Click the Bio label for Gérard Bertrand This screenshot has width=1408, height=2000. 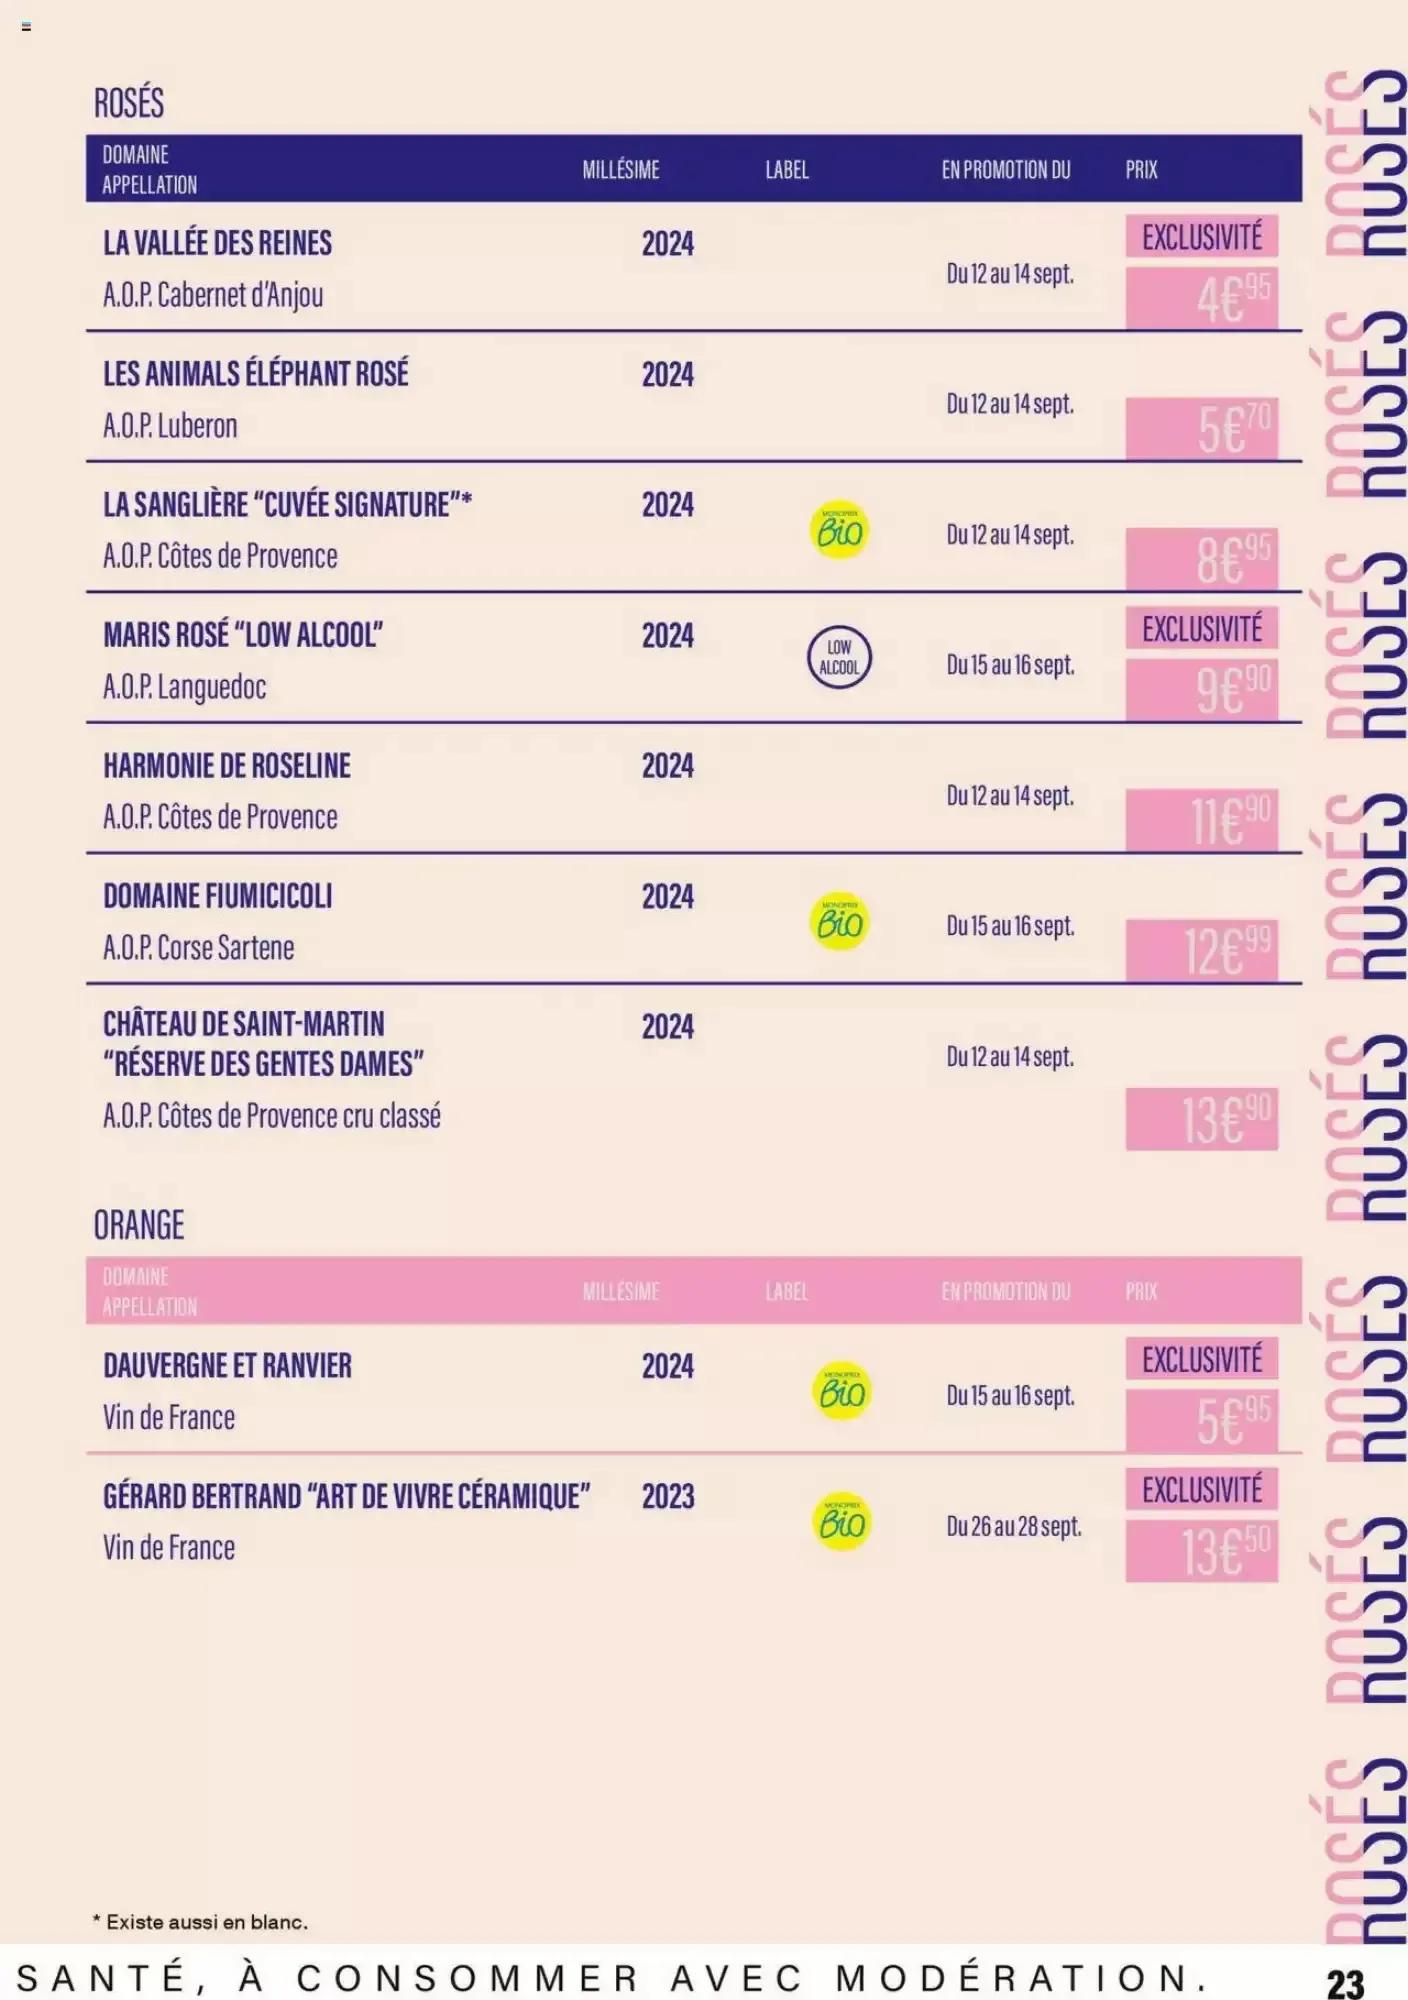[x=841, y=1522]
